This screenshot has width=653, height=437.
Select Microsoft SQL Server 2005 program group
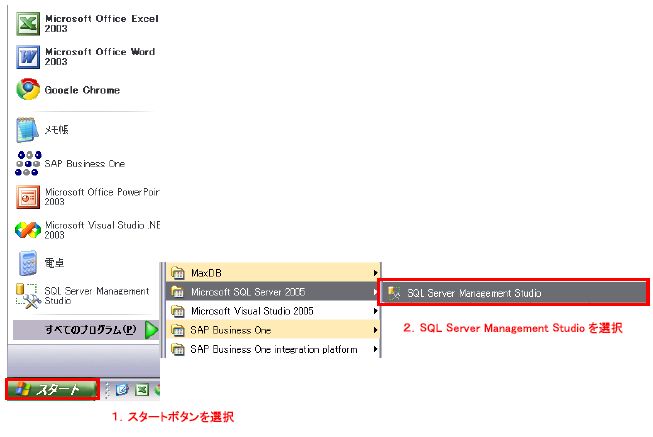(x=273, y=292)
